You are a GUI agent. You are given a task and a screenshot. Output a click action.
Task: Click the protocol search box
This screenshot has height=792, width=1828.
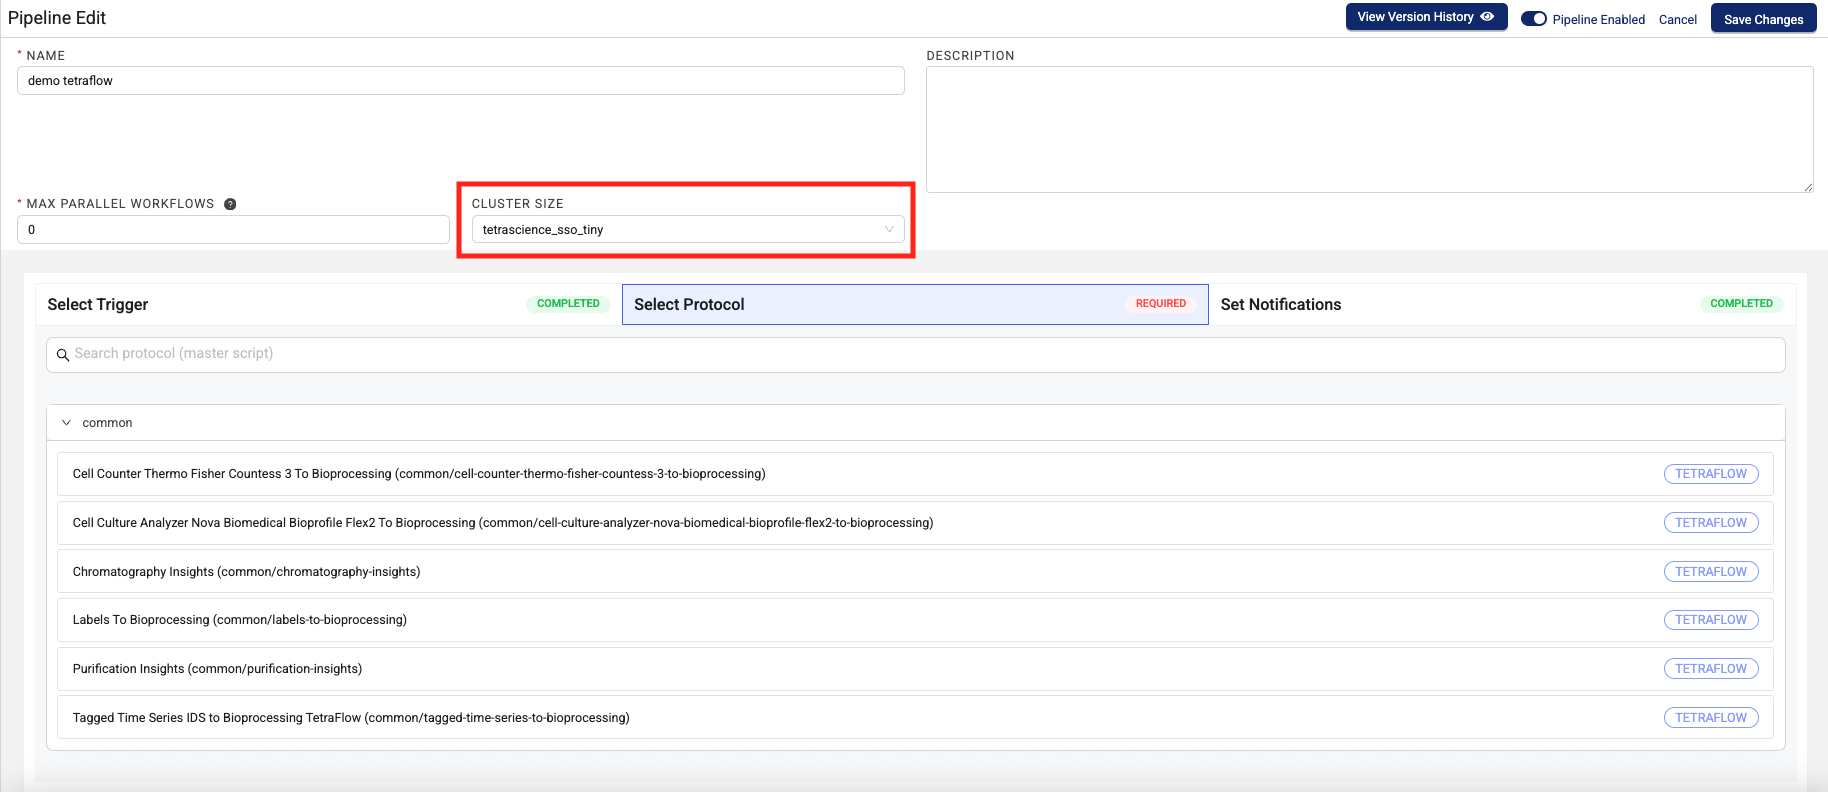[x=915, y=355]
